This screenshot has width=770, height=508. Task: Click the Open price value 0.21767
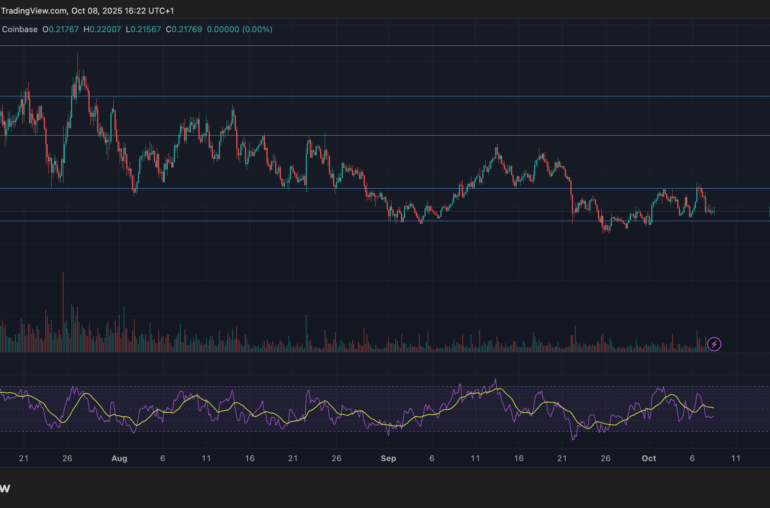pyautogui.click(x=72, y=29)
